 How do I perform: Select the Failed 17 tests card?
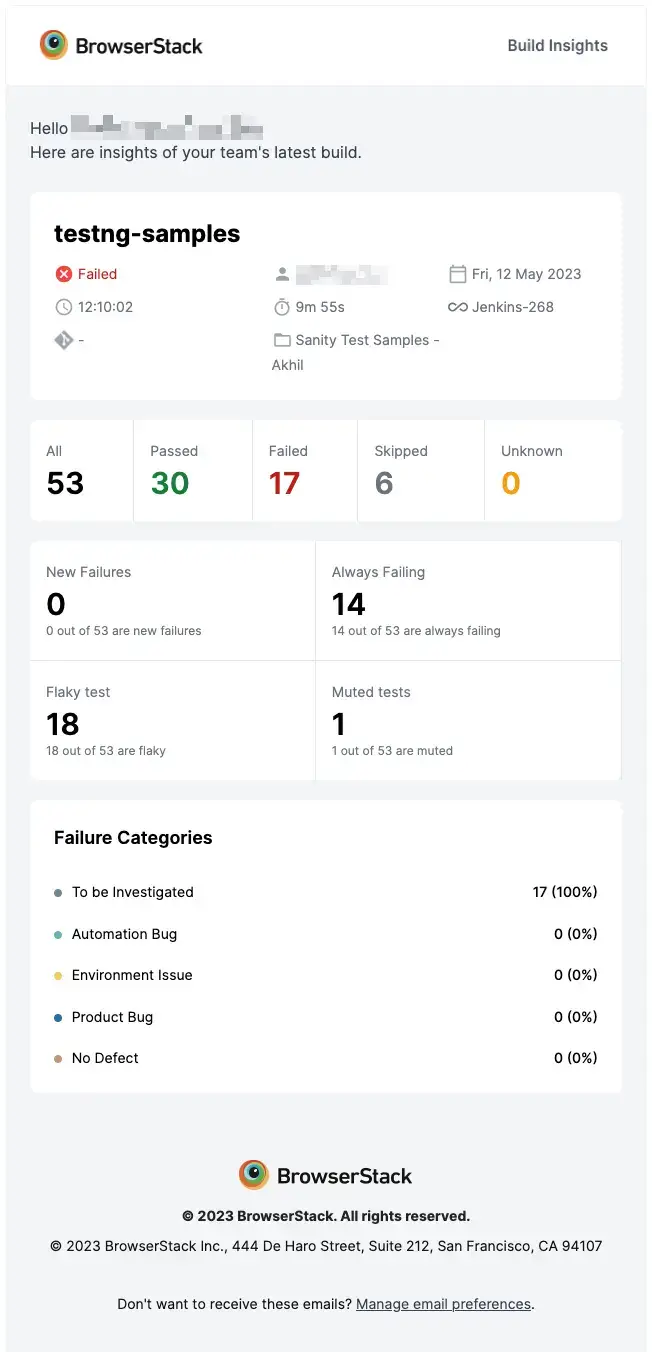coord(305,471)
